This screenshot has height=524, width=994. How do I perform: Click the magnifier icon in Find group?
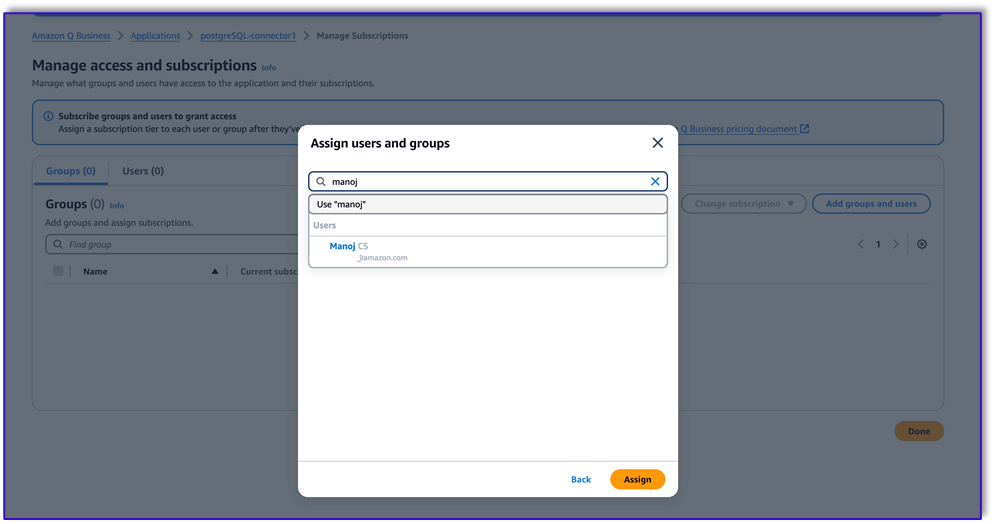[x=58, y=245]
